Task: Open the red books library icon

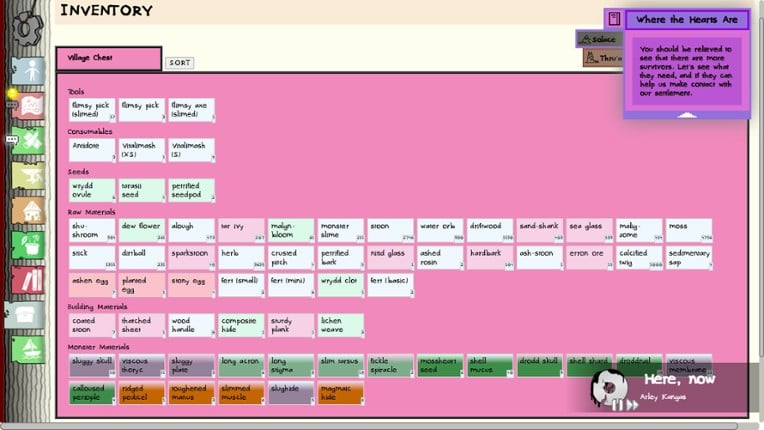Action: click(x=29, y=280)
